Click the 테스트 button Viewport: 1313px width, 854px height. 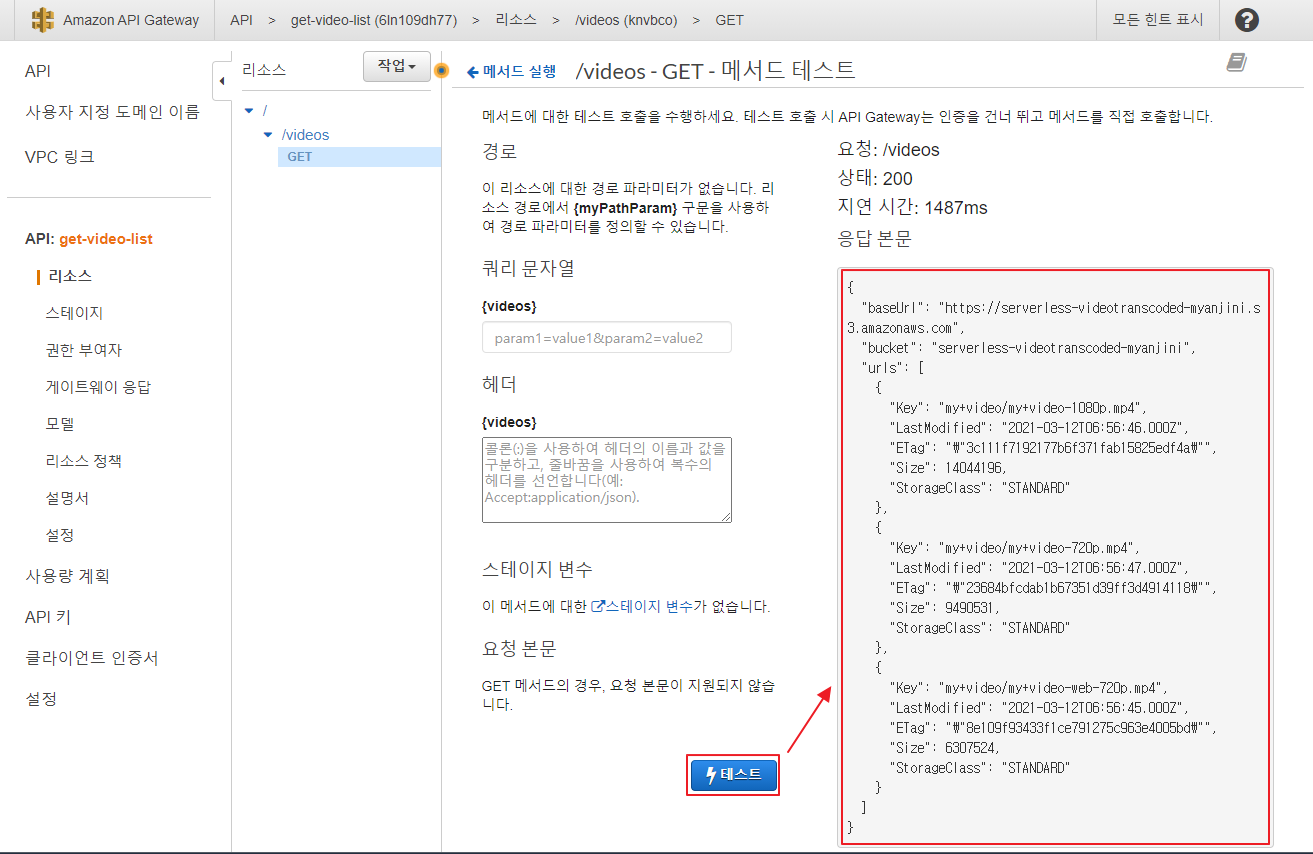pyautogui.click(x=733, y=775)
